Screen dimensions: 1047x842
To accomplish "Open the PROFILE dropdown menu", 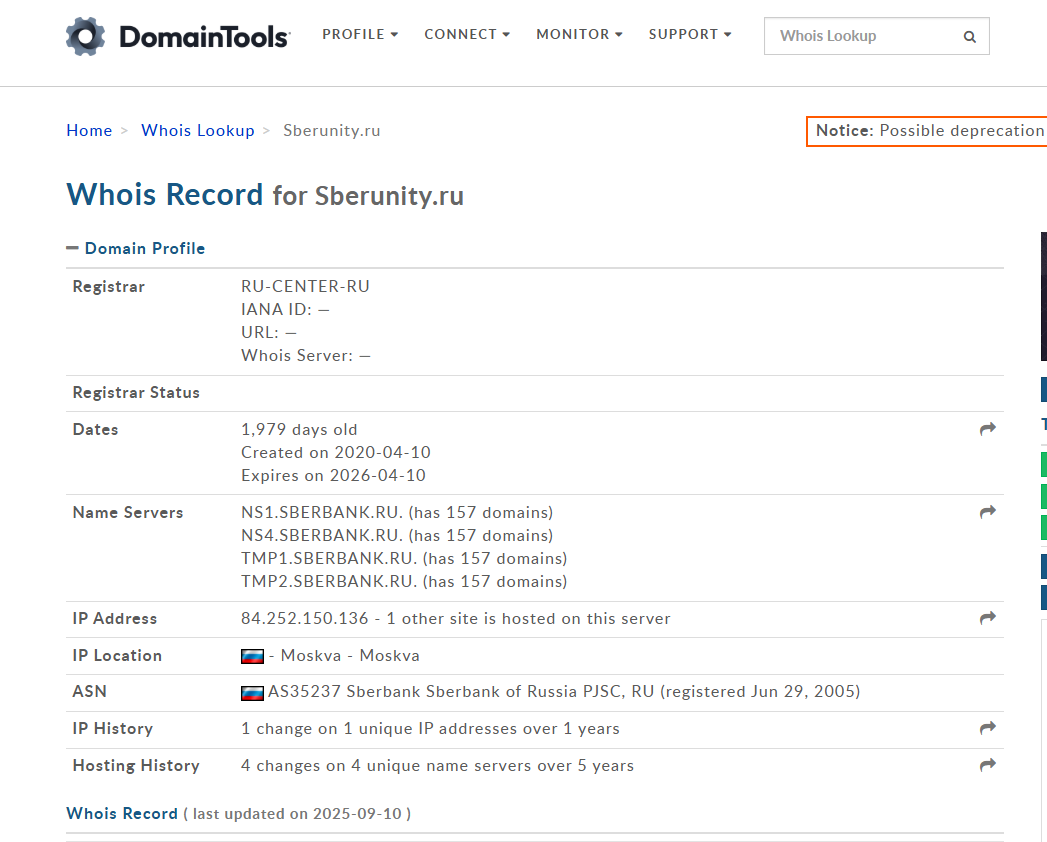I will pyautogui.click(x=360, y=34).
